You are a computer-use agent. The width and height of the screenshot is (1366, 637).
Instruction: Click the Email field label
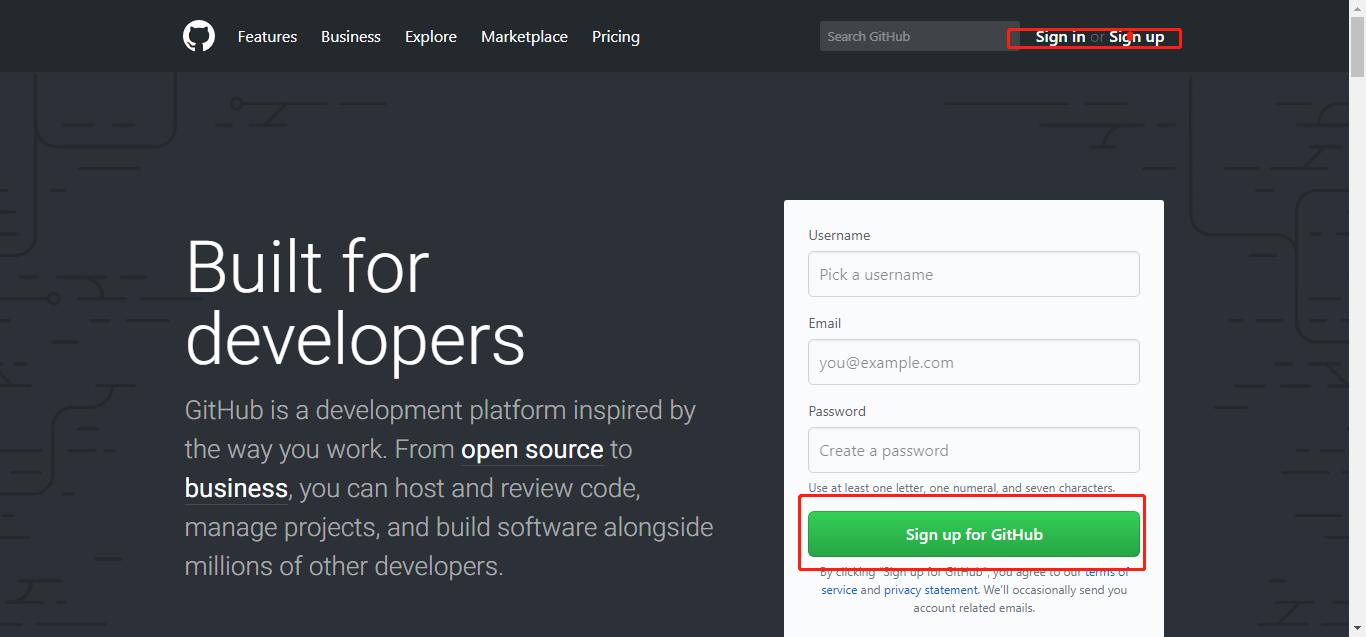pyautogui.click(x=825, y=323)
